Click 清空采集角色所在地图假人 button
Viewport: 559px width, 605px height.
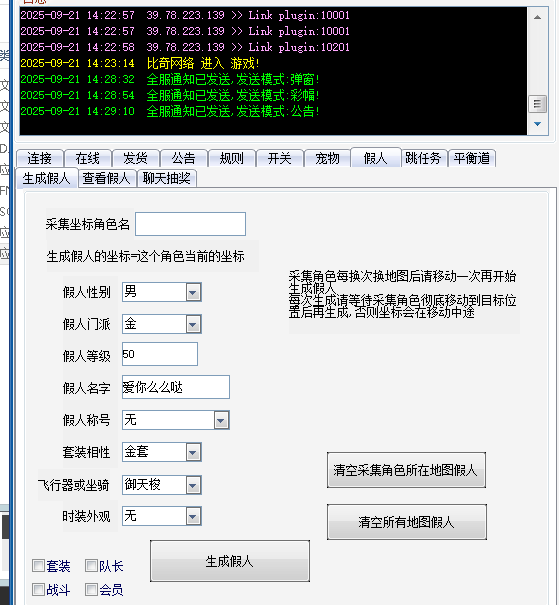pyautogui.click(x=406, y=470)
